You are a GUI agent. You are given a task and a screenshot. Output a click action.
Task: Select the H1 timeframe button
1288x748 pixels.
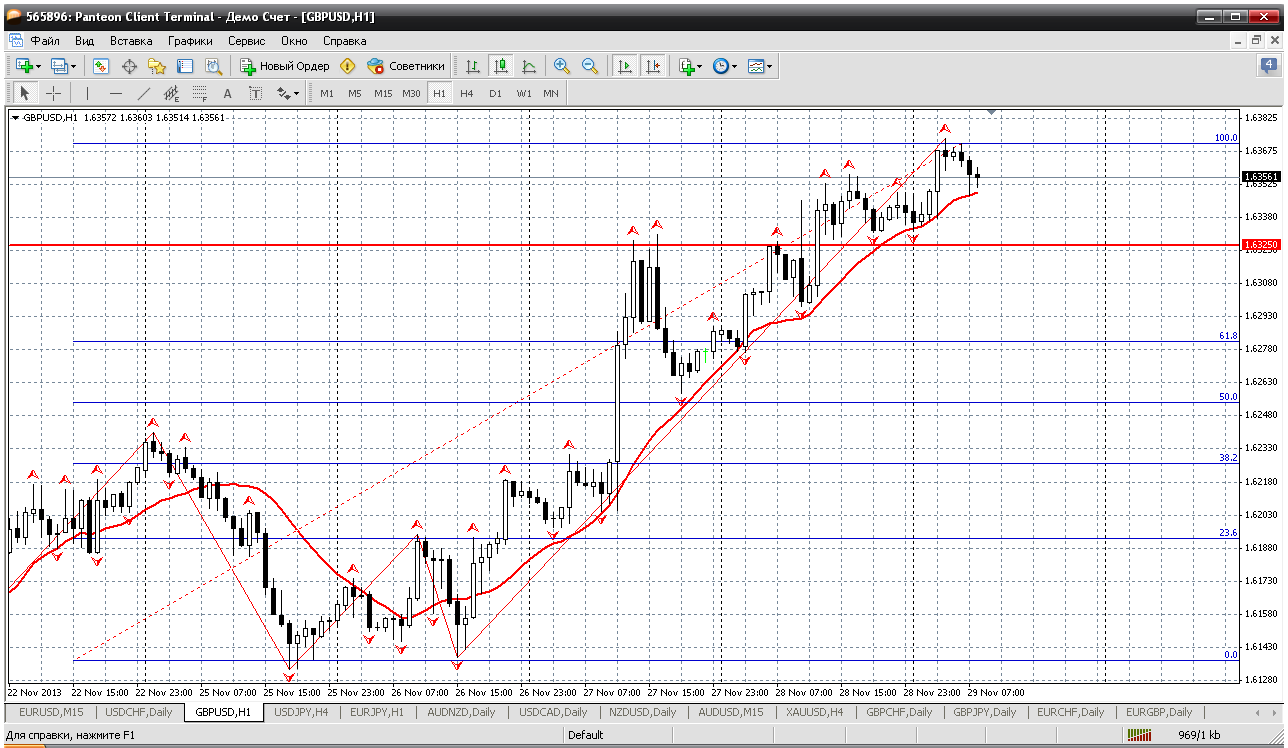439,93
